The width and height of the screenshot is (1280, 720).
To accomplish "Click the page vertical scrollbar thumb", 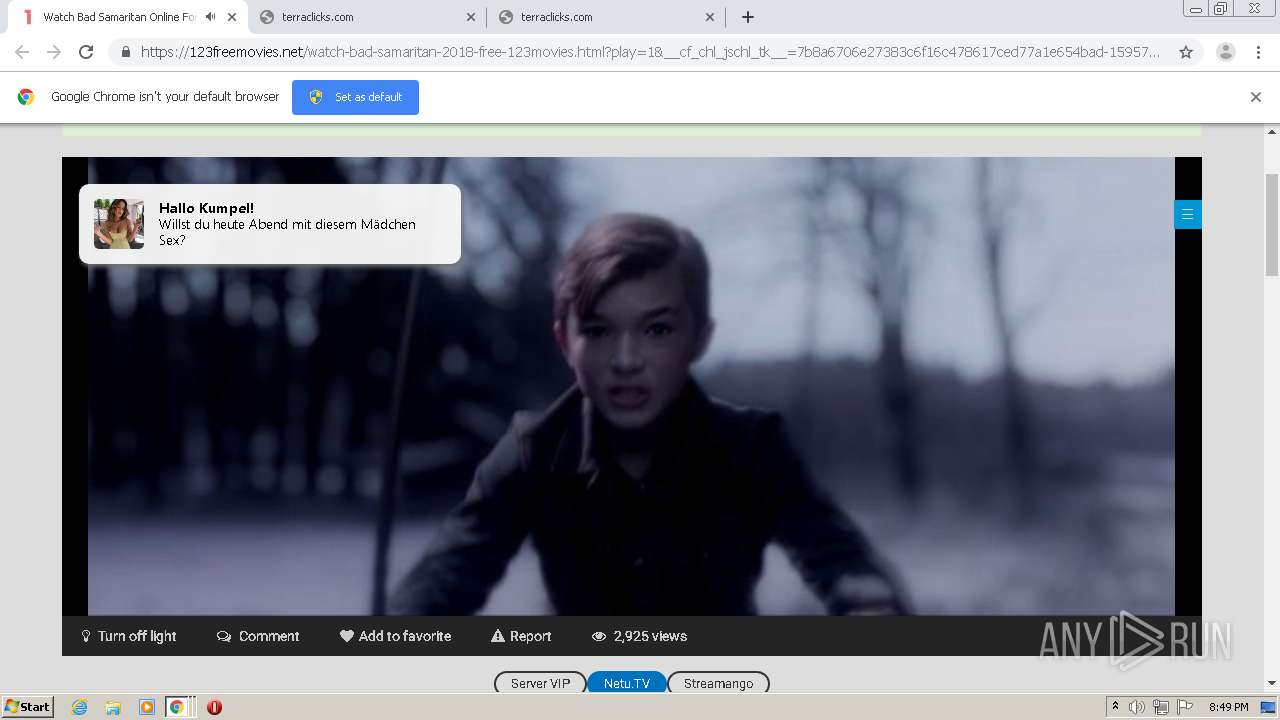I will (x=1272, y=225).
